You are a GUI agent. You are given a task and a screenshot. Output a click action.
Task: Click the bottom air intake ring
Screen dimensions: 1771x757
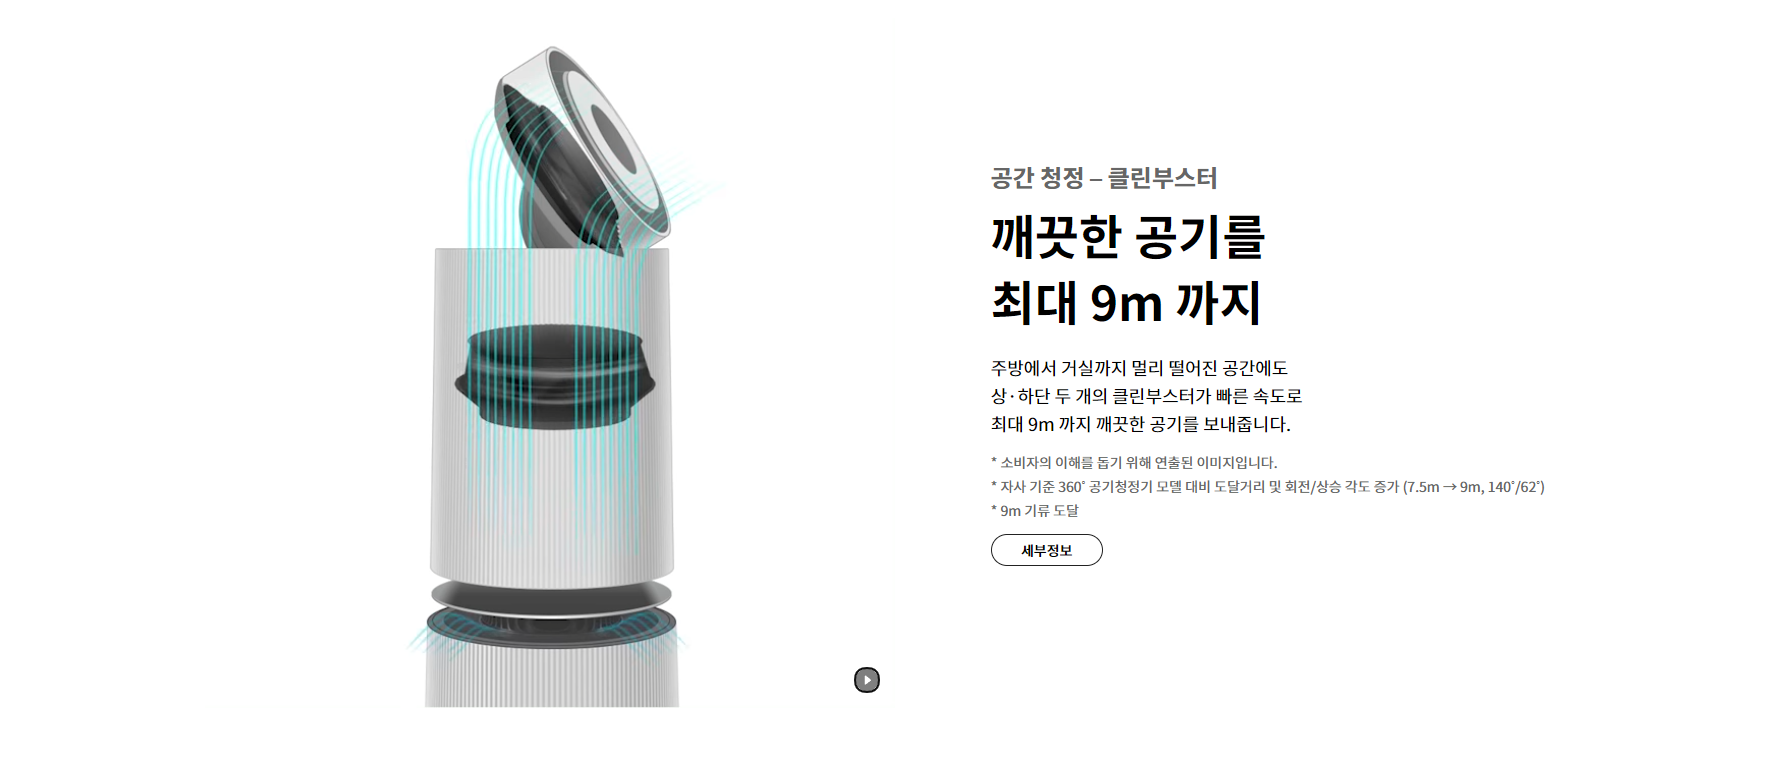click(551, 628)
